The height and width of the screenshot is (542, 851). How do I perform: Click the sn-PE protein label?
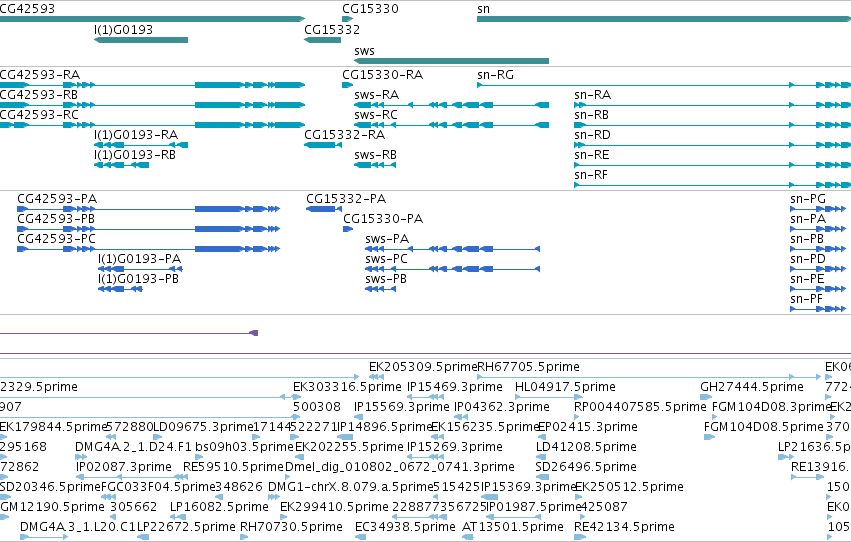click(x=807, y=279)
